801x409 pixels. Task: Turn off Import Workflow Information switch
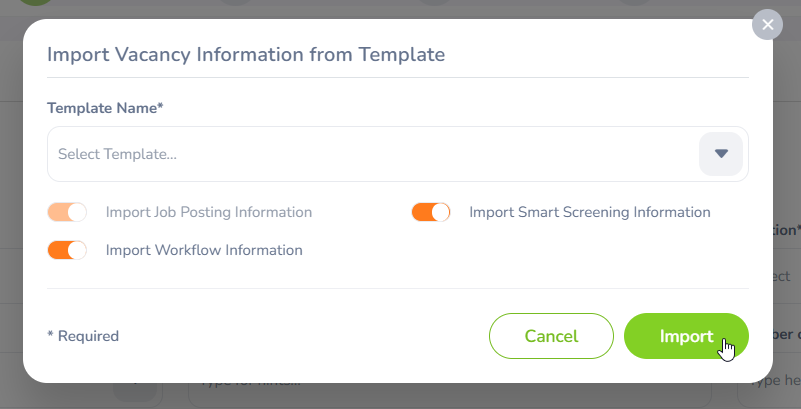[67, 250]
